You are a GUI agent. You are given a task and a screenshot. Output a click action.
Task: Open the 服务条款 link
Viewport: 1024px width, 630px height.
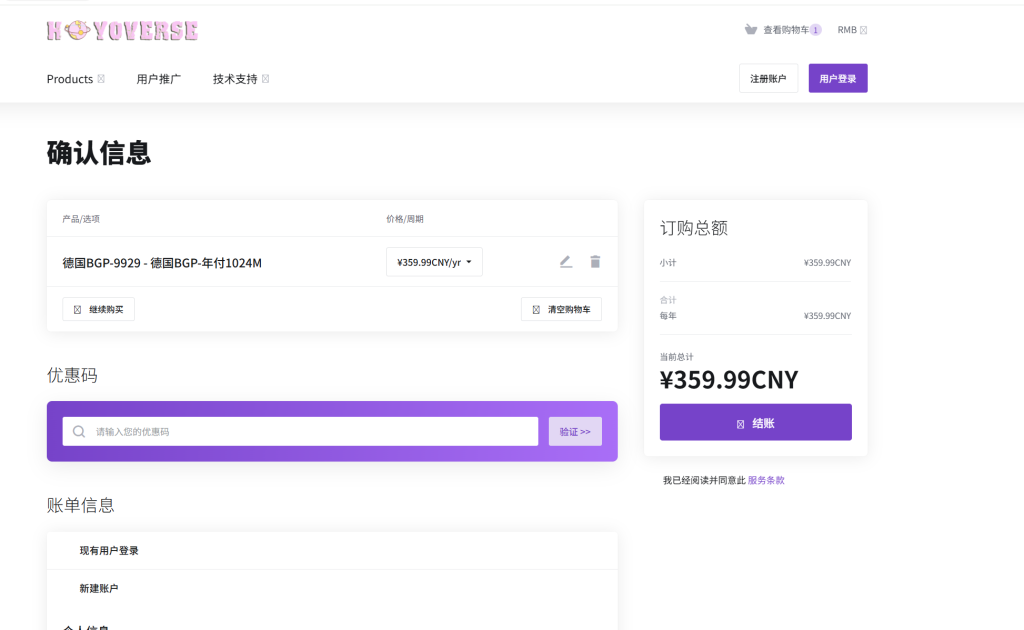[766, 480]
